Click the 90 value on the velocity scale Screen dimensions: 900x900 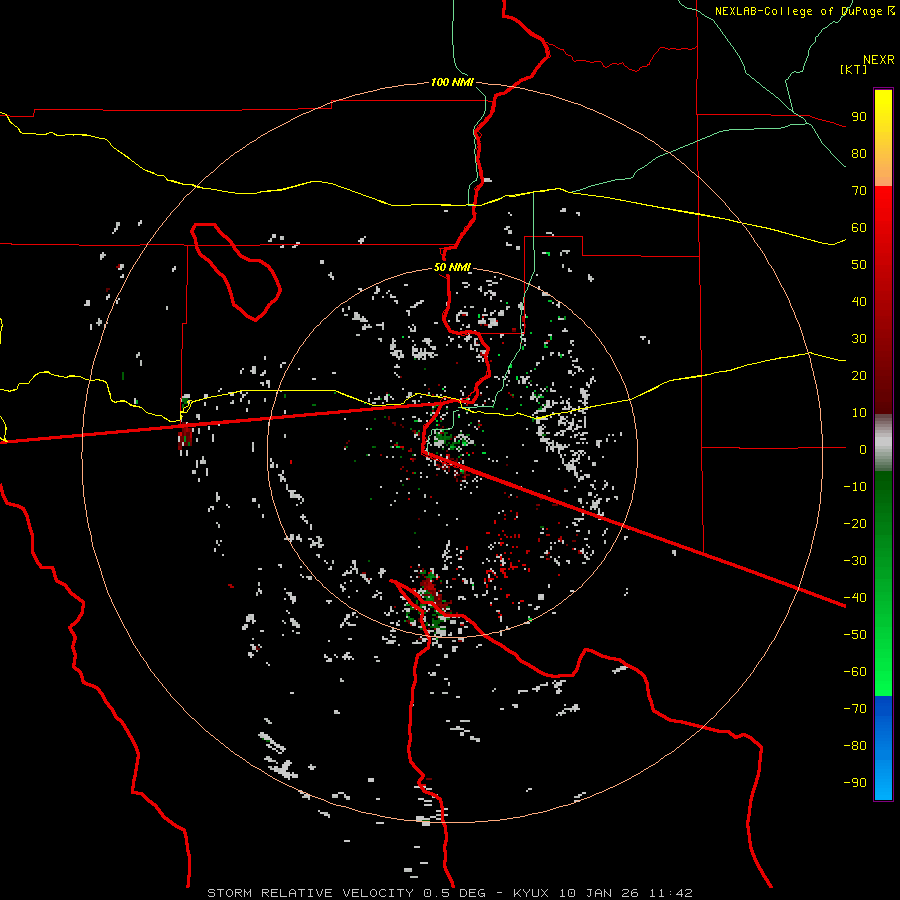tap(859, 117)
